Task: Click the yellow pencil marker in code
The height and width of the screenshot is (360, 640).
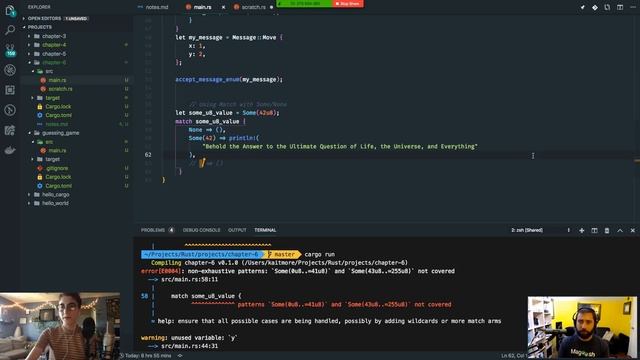Action: 202,163
